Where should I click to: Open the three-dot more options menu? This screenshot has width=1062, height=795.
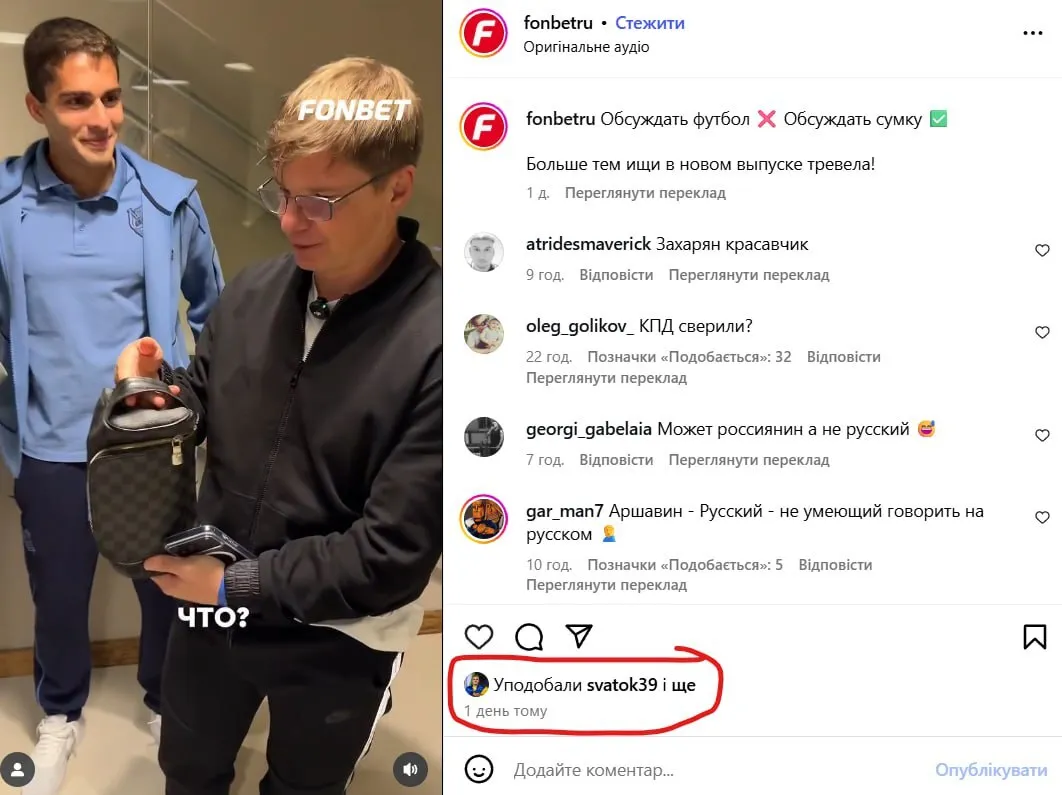[x=1033, y=33]
